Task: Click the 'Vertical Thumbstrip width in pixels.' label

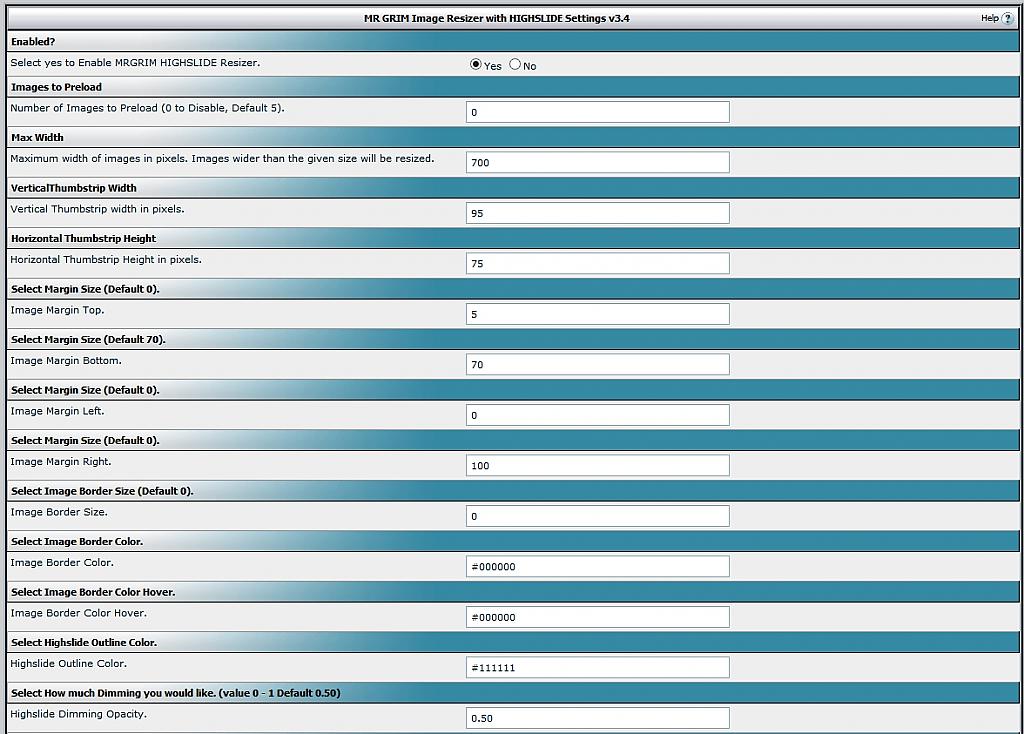Action: 97,209
